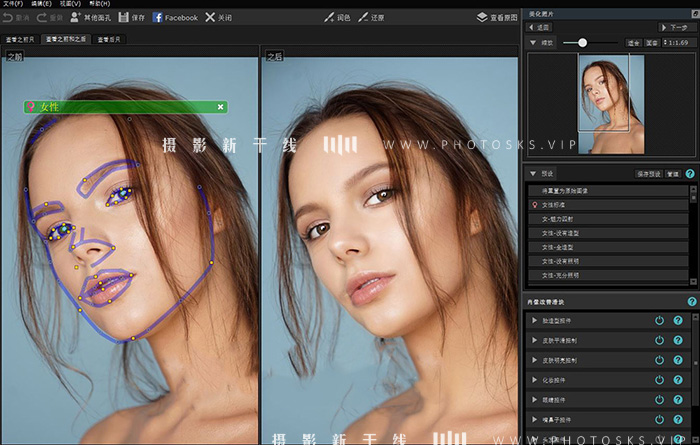Select the touch-up brush with plus icon
This screenshot has width=700, height=445.
coord(329,17)
